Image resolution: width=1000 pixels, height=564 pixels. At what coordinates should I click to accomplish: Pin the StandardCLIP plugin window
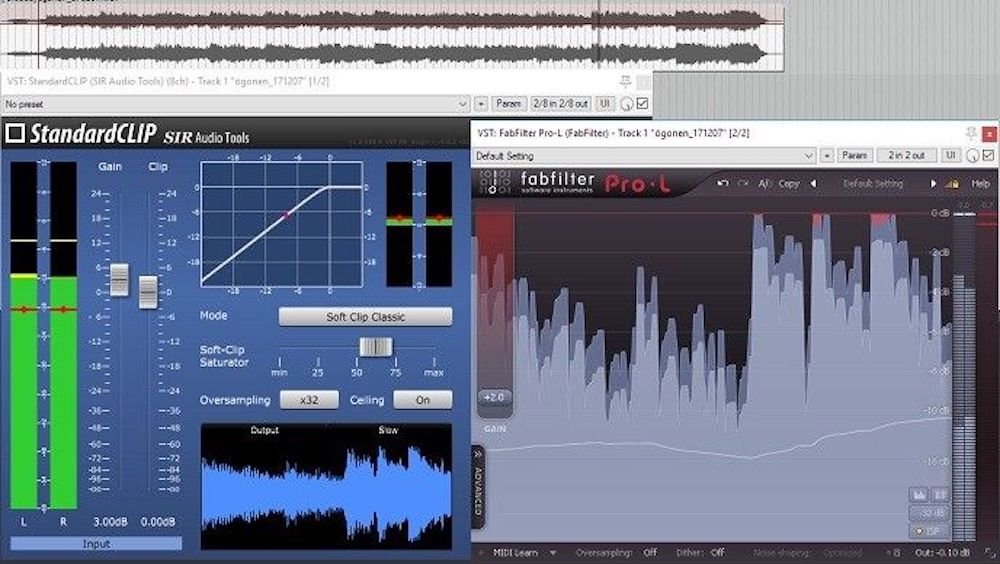pyautogui.click(x=625, y=81)
